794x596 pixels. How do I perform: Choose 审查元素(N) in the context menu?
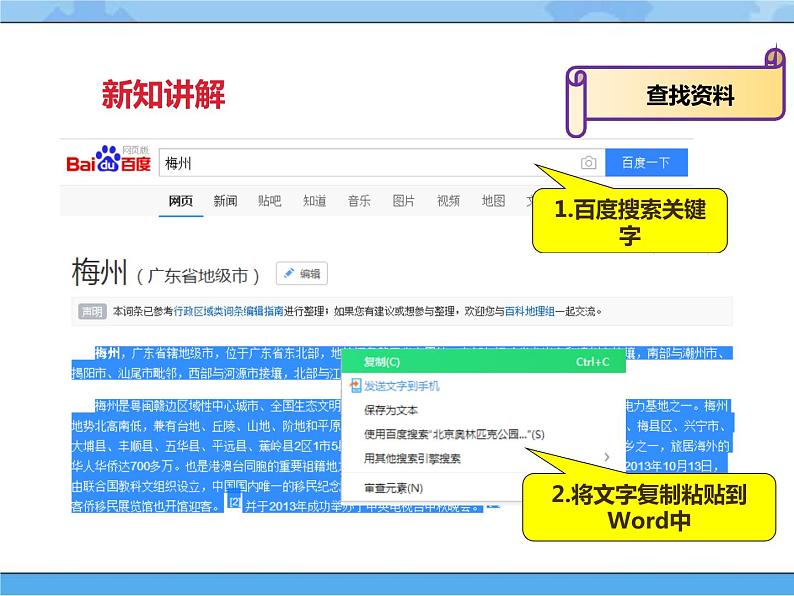pyautogui.click(x=393, y=488)
